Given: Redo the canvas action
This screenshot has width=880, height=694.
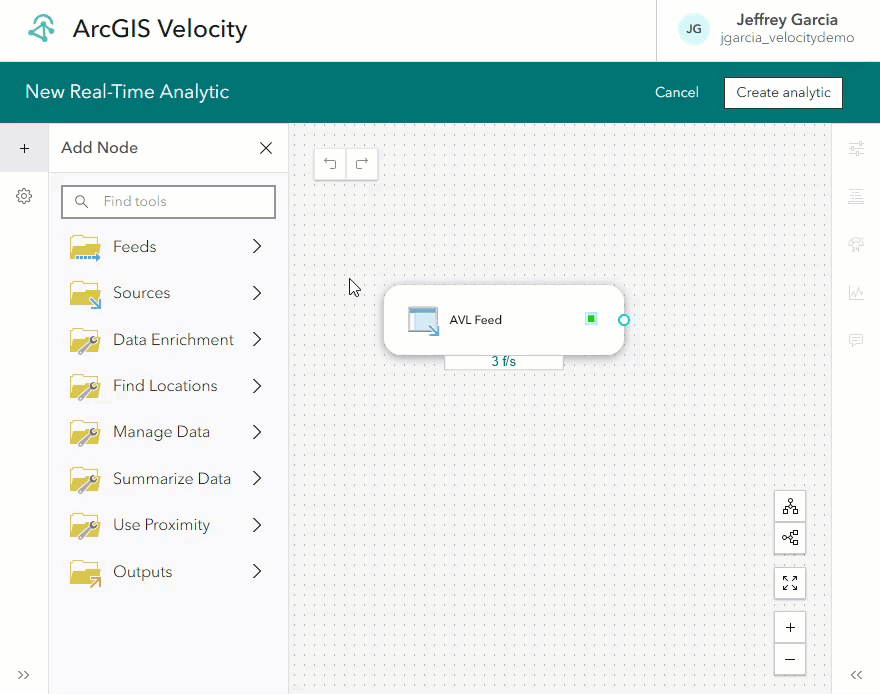Looking at the screenshot, I should (x=362, y=164).
